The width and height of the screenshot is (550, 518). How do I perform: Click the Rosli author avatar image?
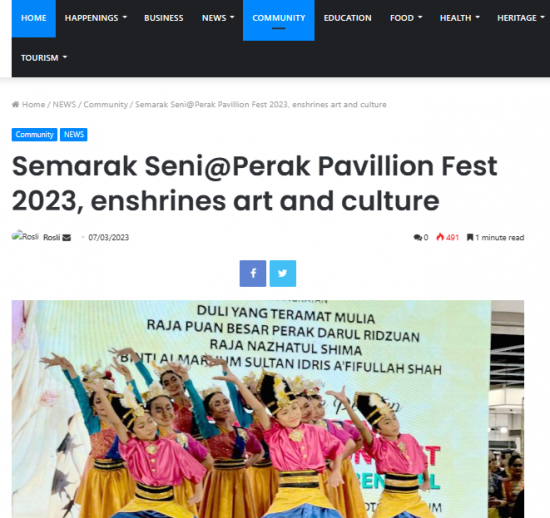click(25, 236)
